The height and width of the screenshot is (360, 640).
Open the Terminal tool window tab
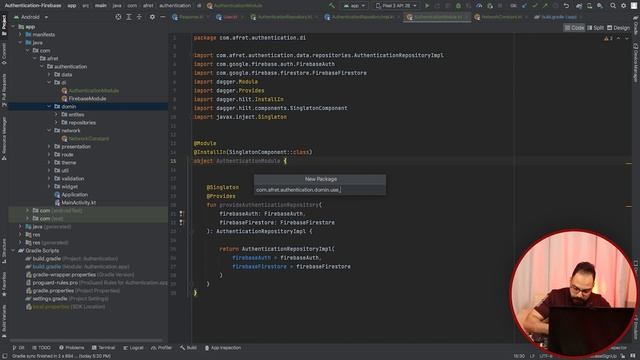[x=104, y=348]
